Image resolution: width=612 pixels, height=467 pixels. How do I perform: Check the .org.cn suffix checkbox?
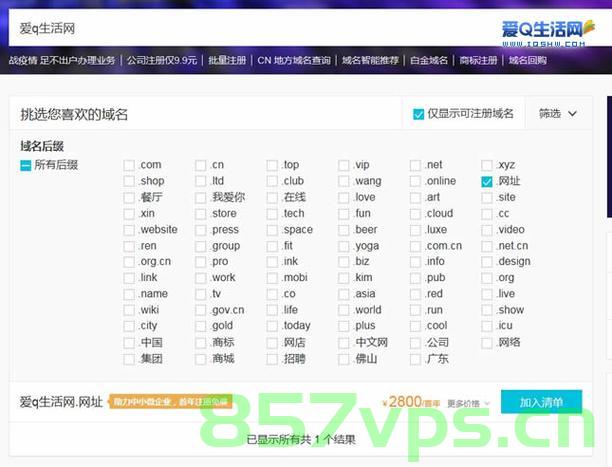[129, 262]
